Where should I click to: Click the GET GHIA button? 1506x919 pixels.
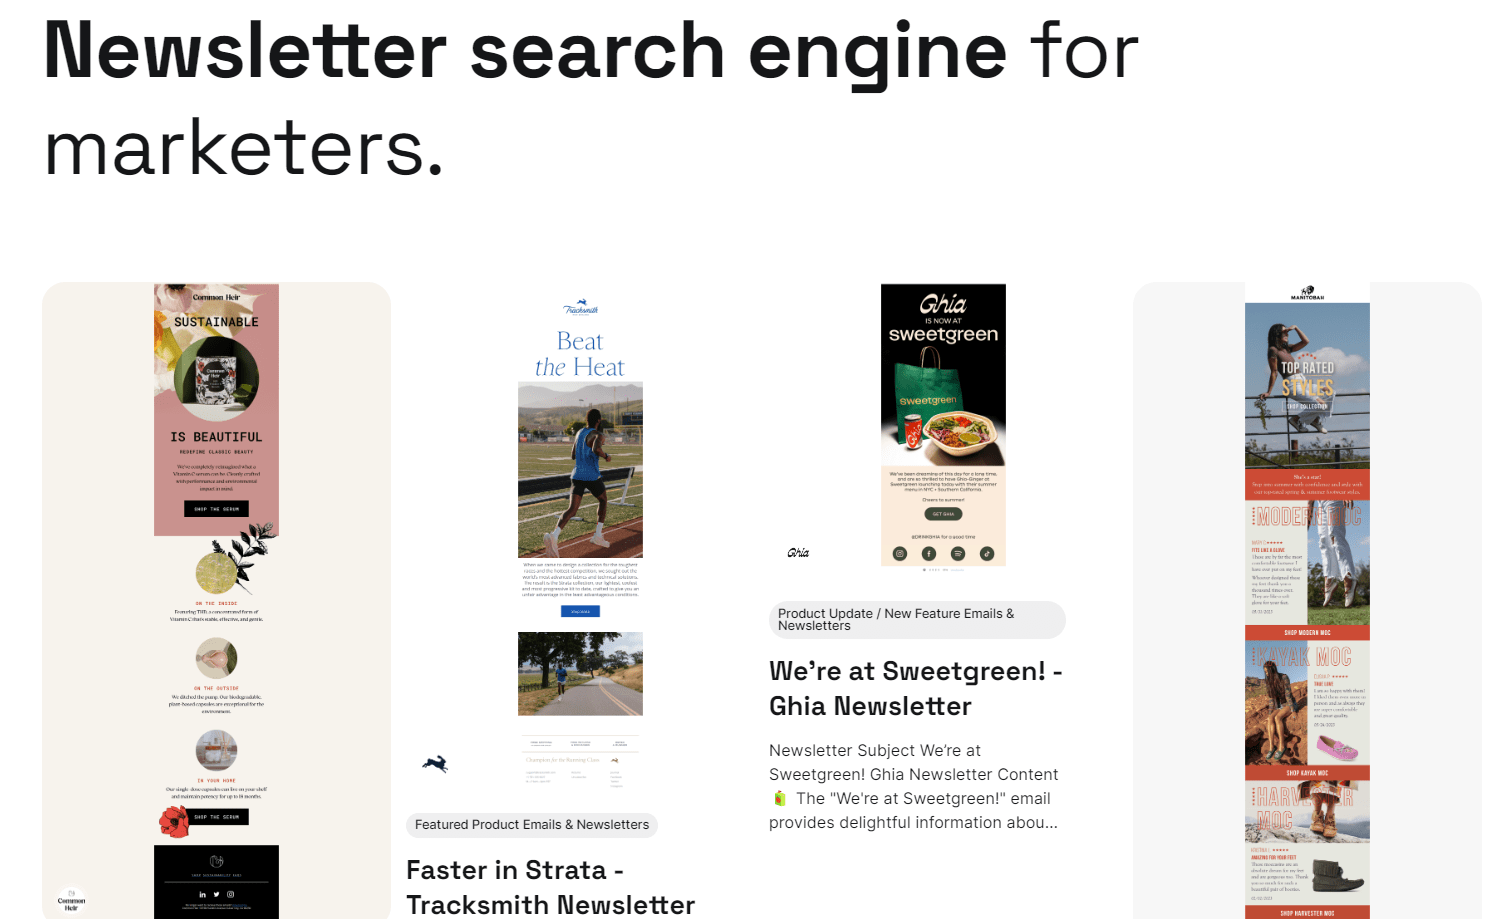pyautogui.click(x=942, y=513)
